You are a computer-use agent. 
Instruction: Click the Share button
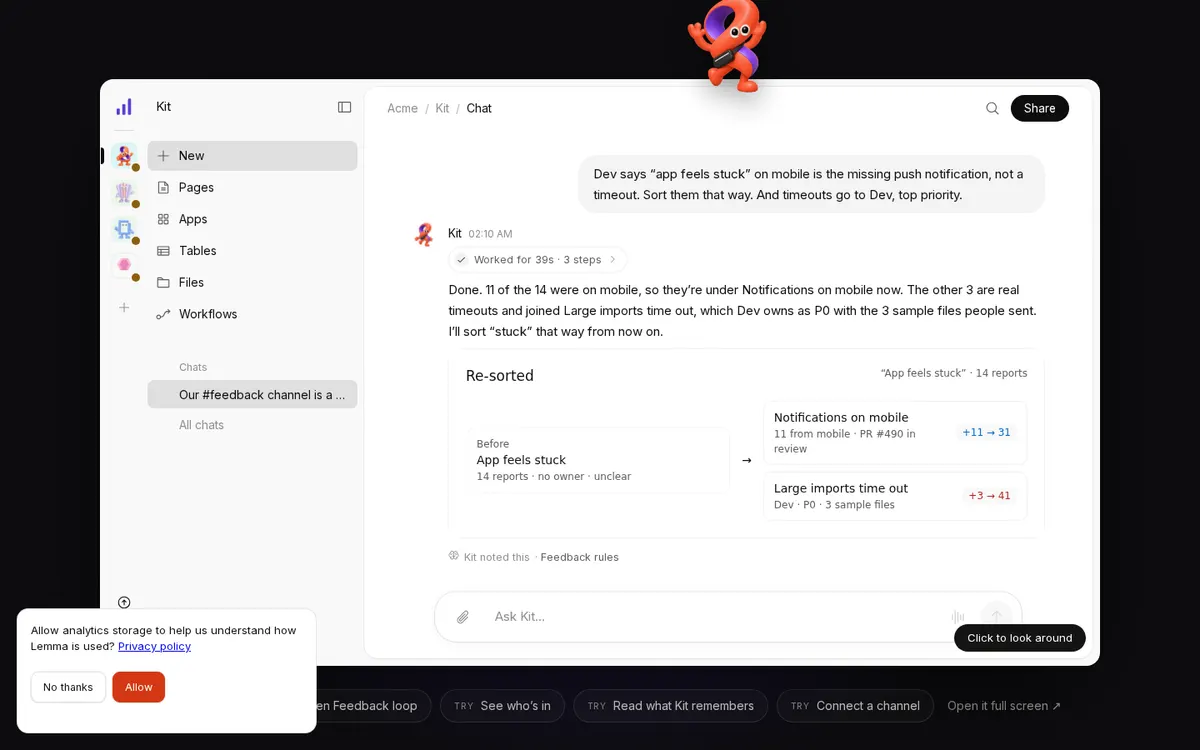[x=1039, y=108]
